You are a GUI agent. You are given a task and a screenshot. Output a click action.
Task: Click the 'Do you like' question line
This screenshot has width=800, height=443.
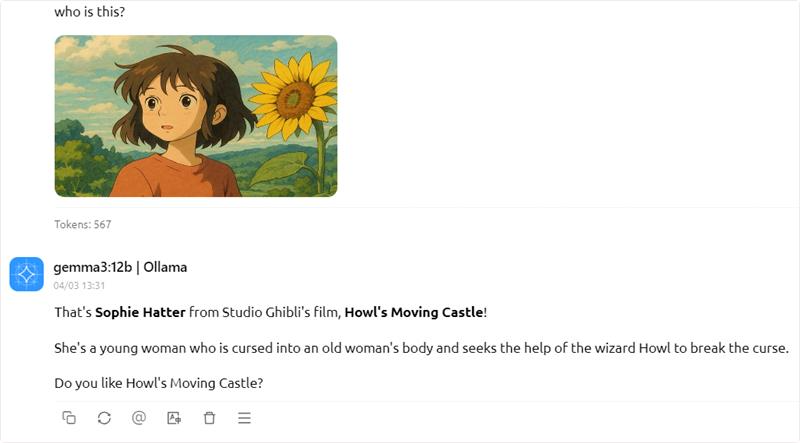(158, 383)
